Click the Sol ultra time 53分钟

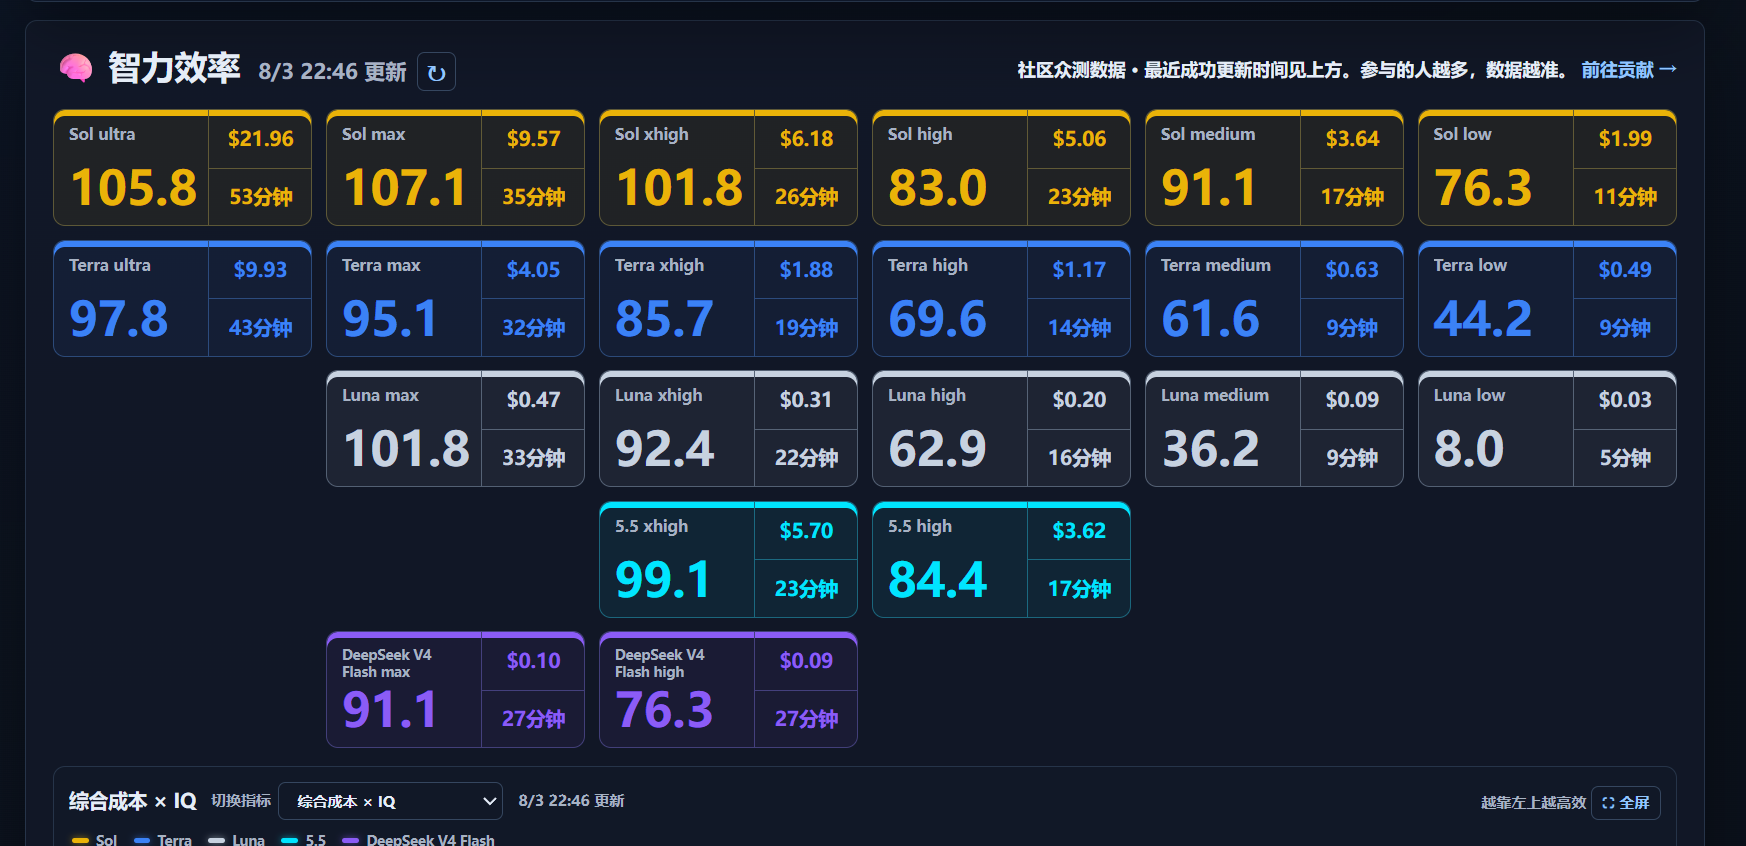click(261, 197)
